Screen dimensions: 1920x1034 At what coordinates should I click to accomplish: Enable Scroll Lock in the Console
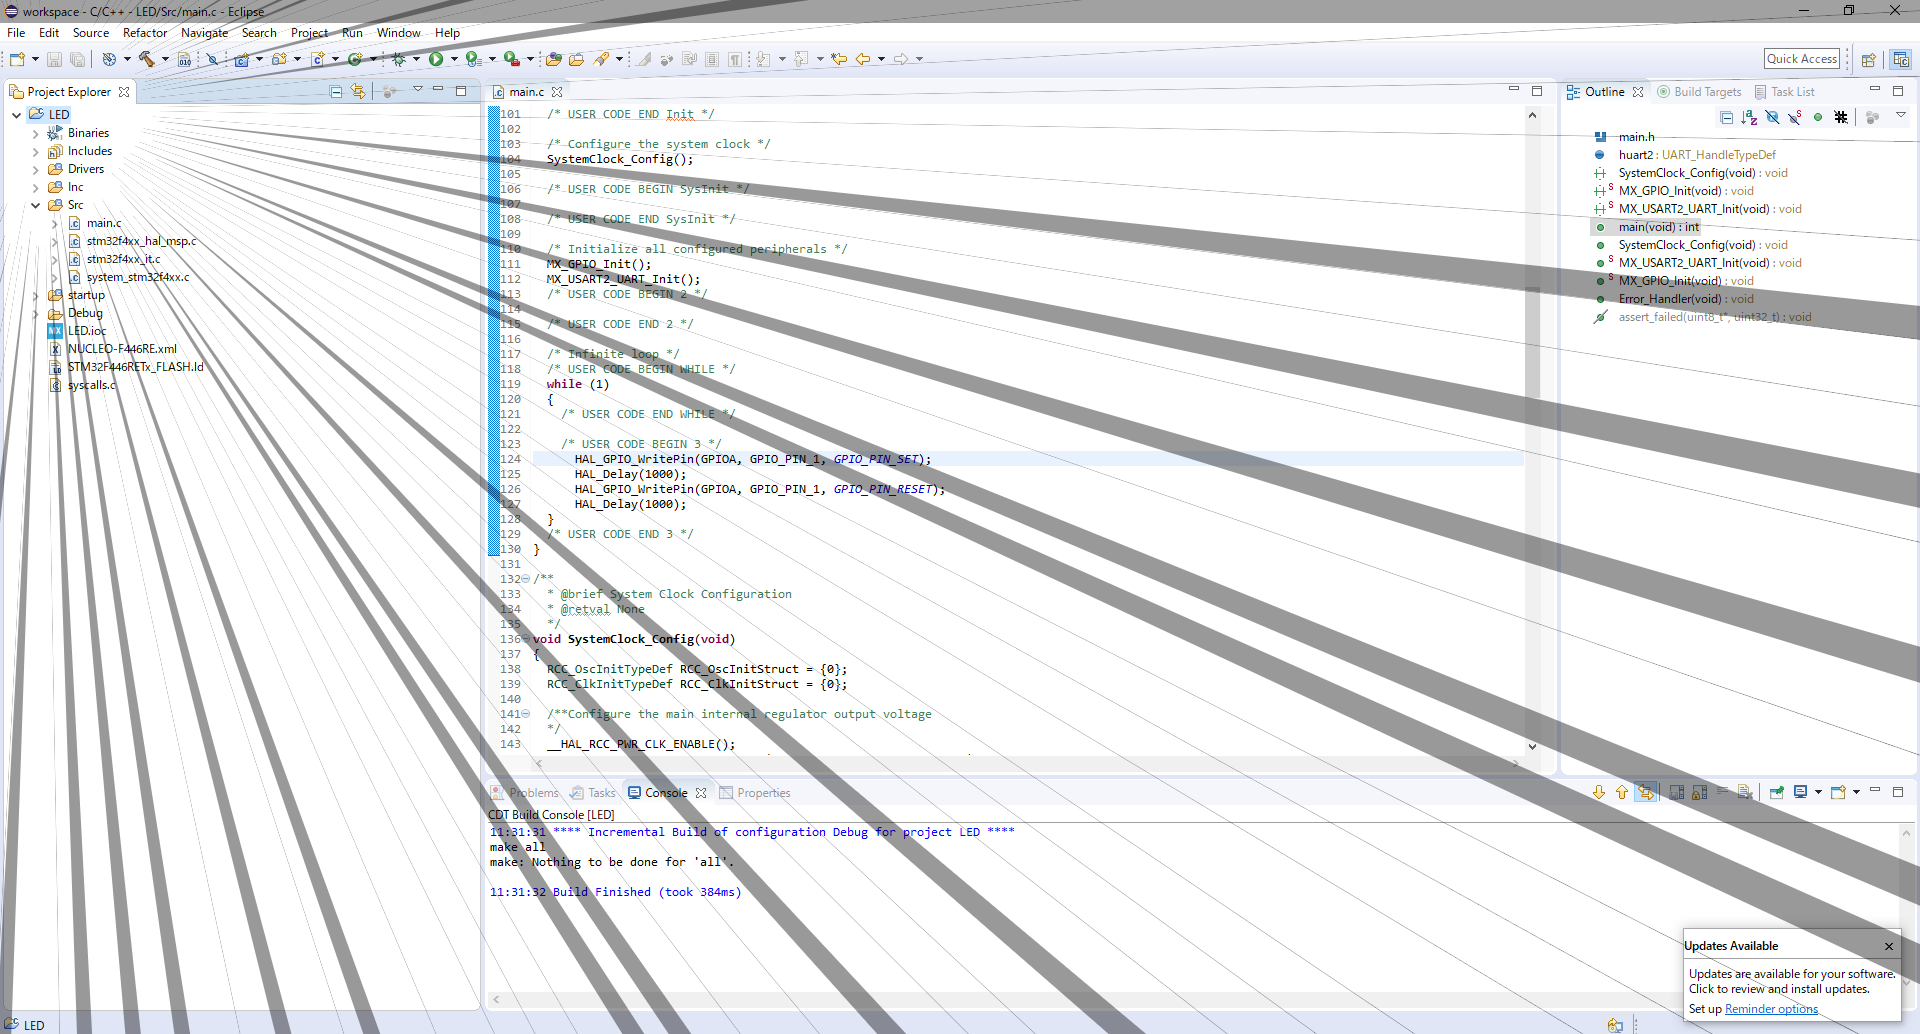[x=1700, y=792]
